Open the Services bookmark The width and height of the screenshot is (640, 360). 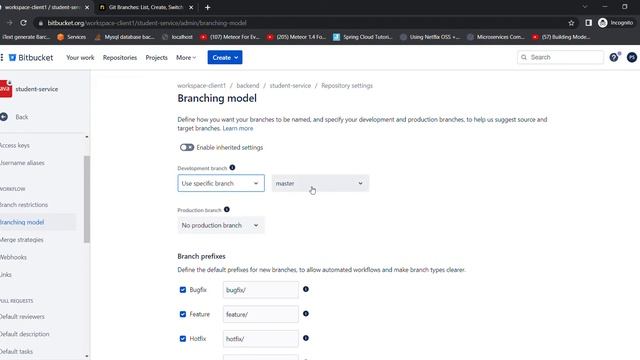tap(72, 37)
